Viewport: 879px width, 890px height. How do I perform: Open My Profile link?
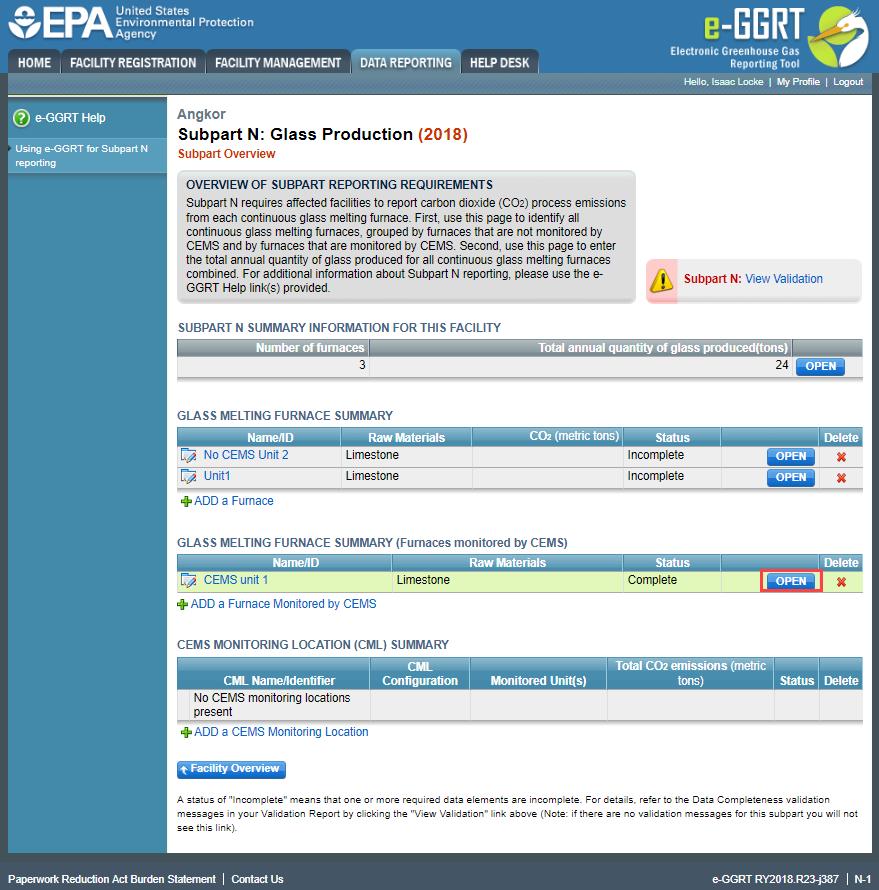pyautogui.click(x=798, y=82)
